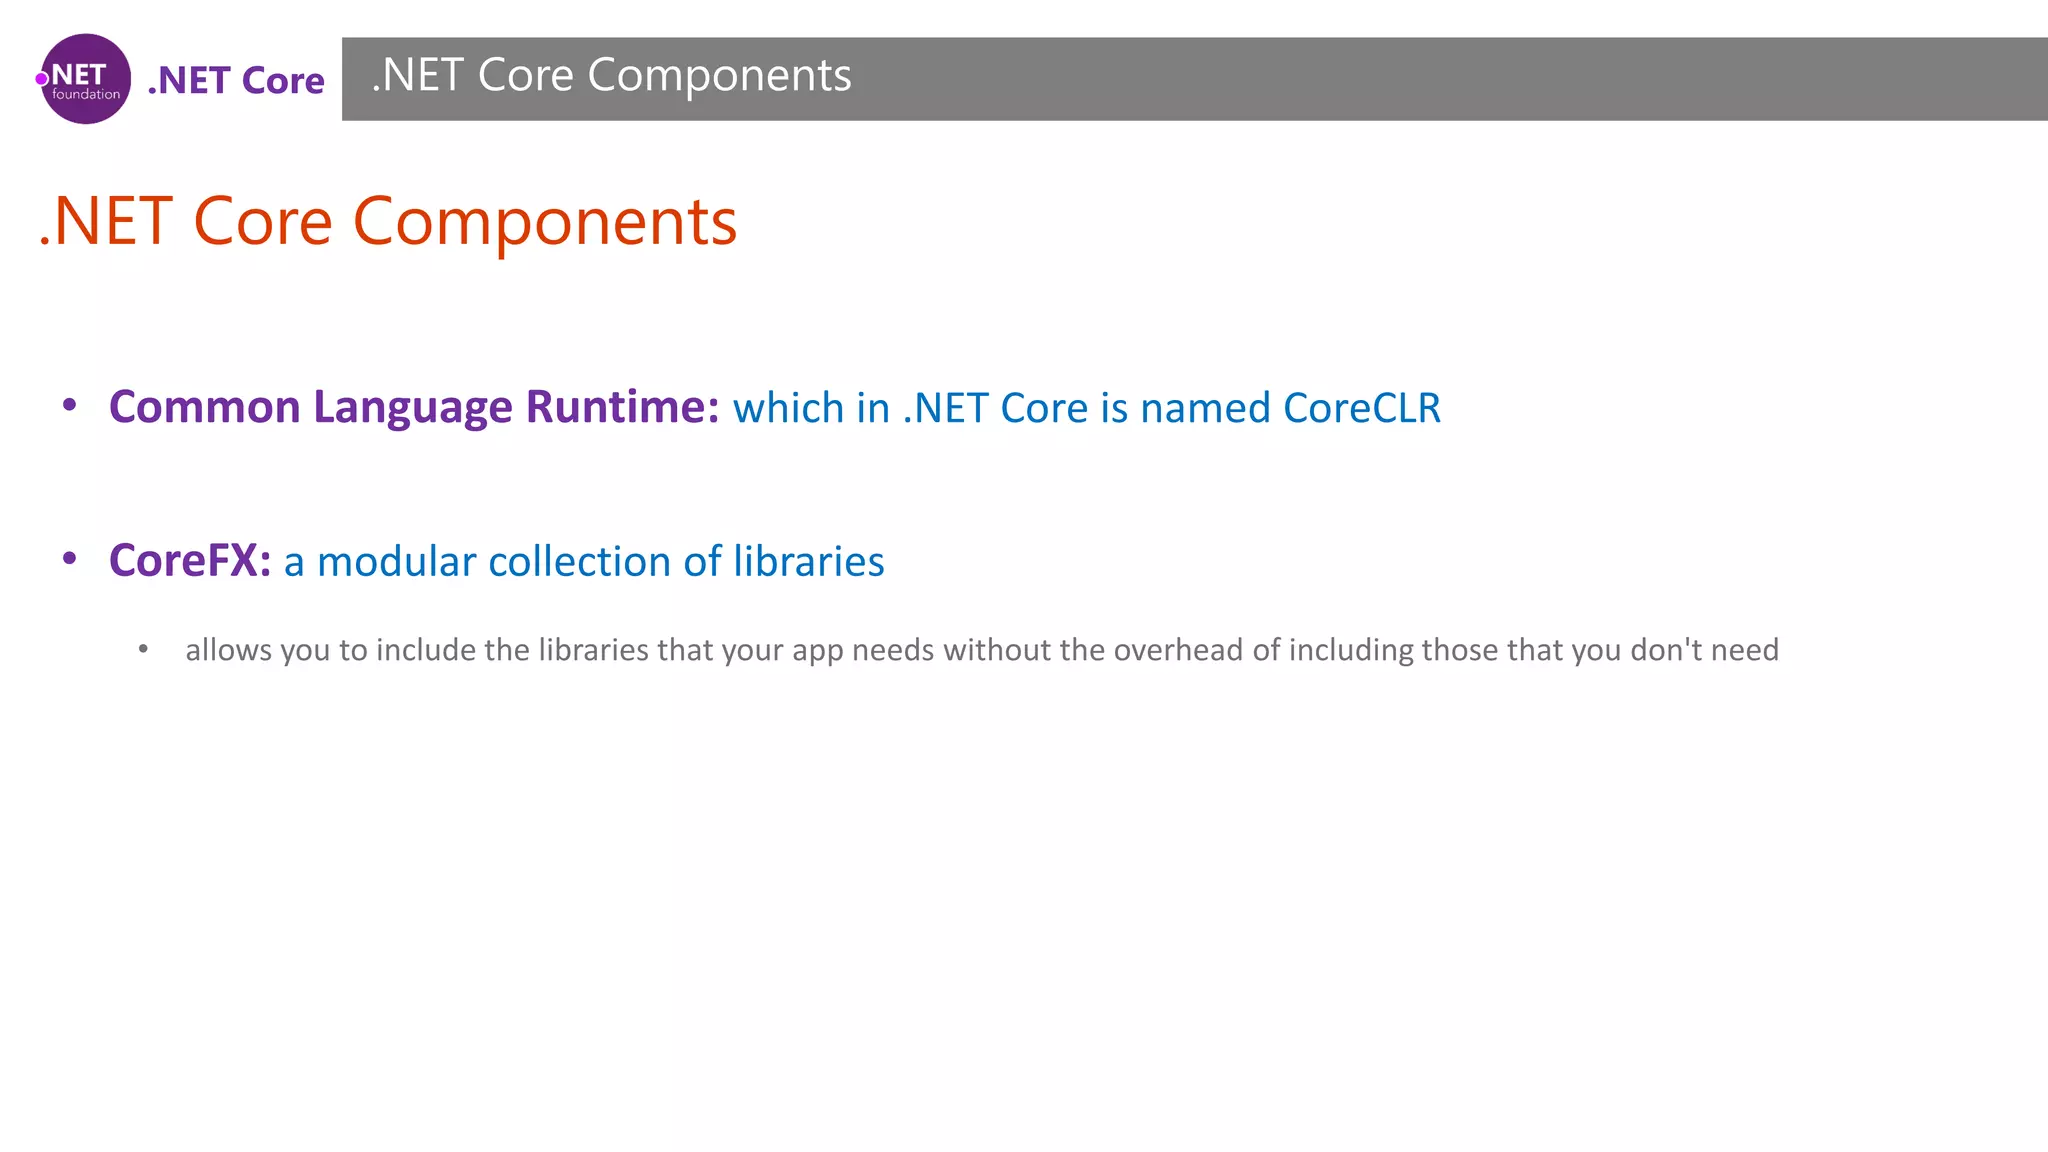Click the bullet before CoreFX

tap(69, 558)
